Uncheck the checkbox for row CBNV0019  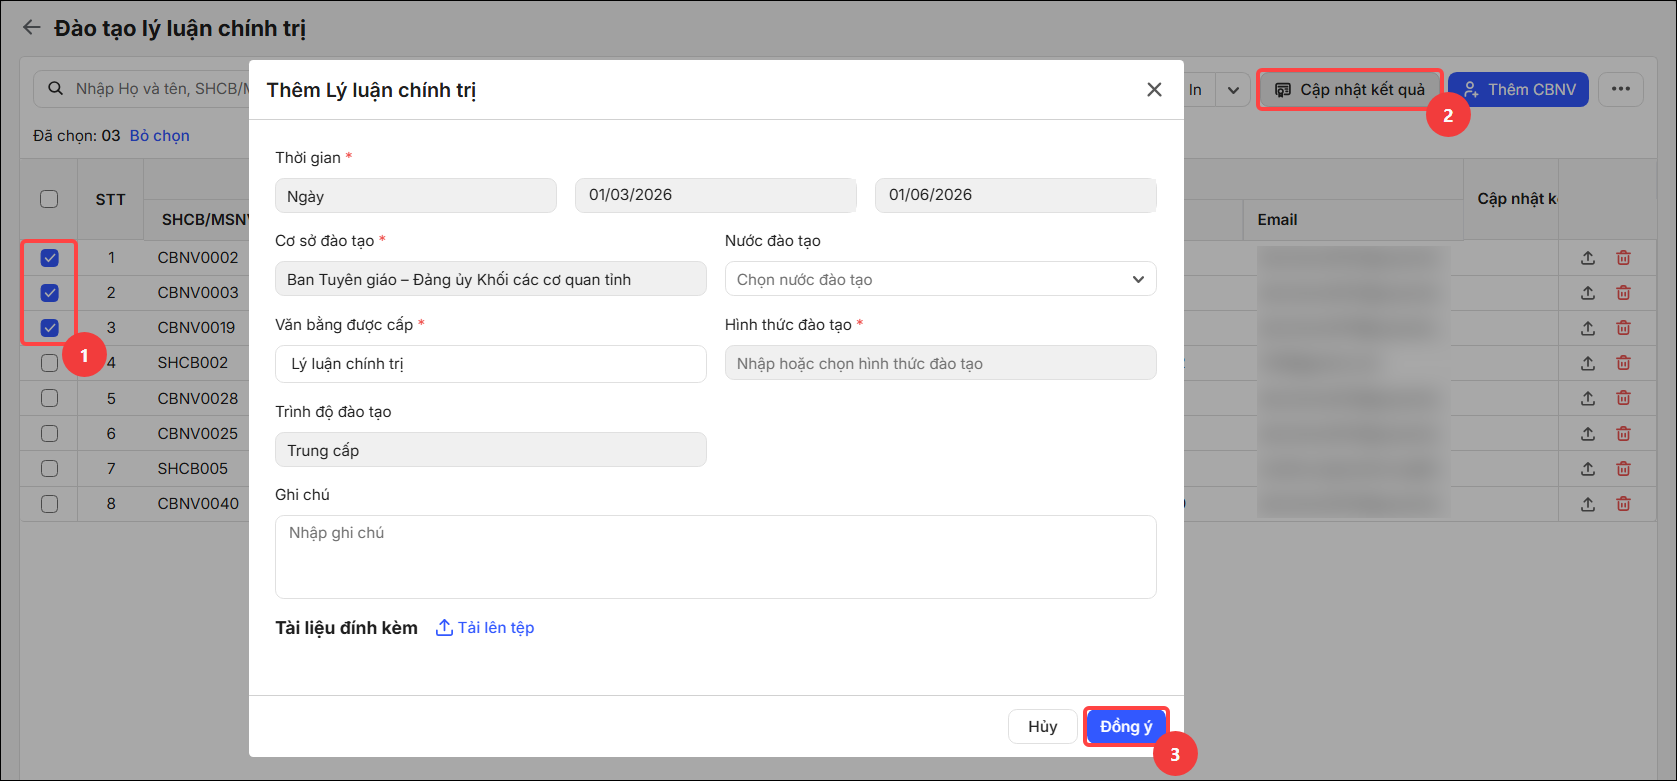click(49, 327)
